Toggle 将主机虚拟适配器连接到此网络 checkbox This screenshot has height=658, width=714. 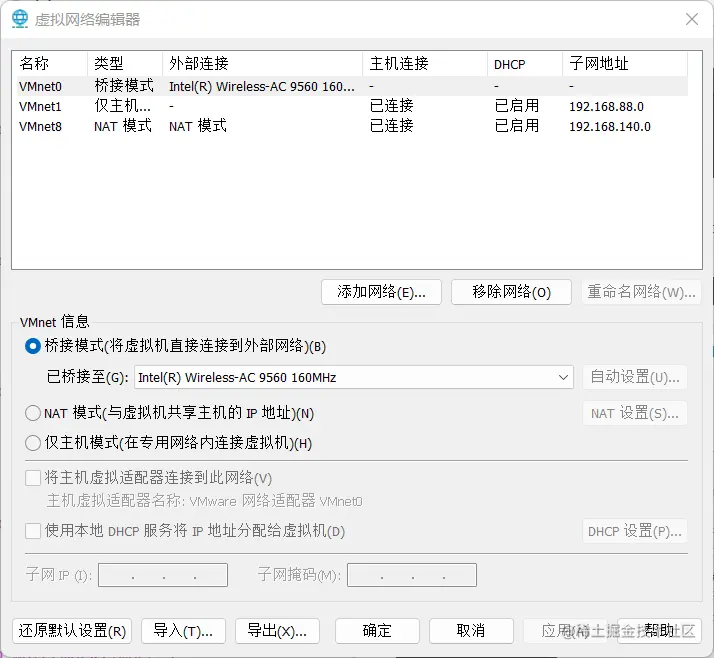[x=33, y=478]
